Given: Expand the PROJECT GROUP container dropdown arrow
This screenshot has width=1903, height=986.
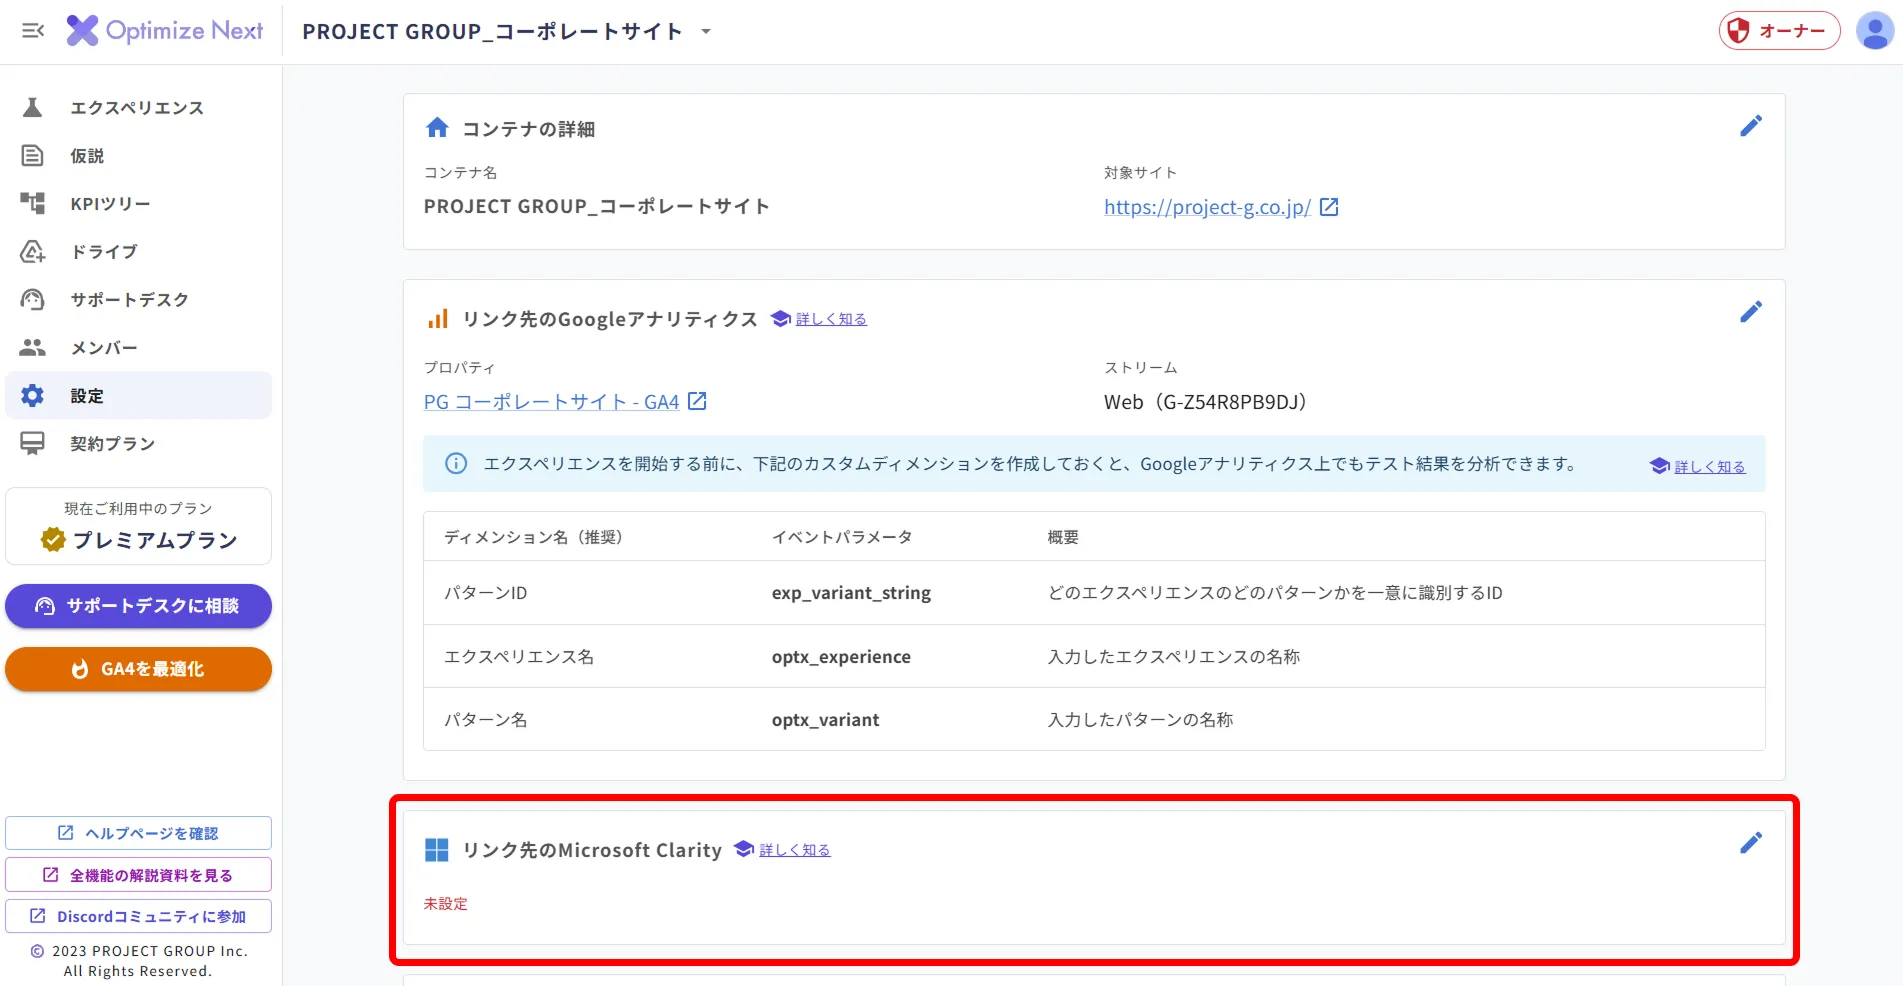Looking at the screenshot, I should tap(706, 31).
